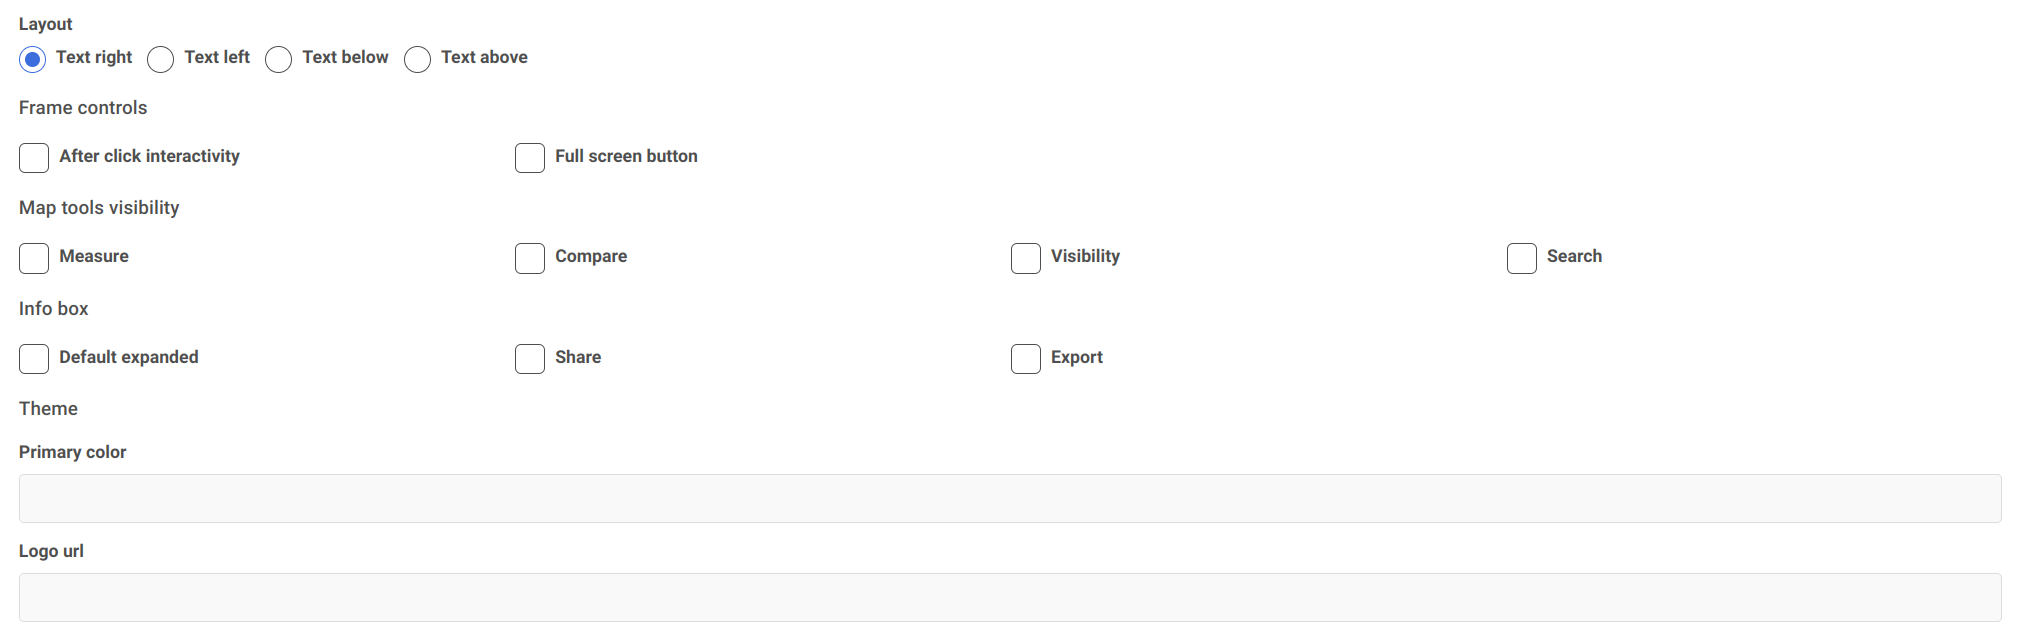2023x639 pixels.
Task: Enable the Compare map tool checkbox
Action: tap(530, 258)
